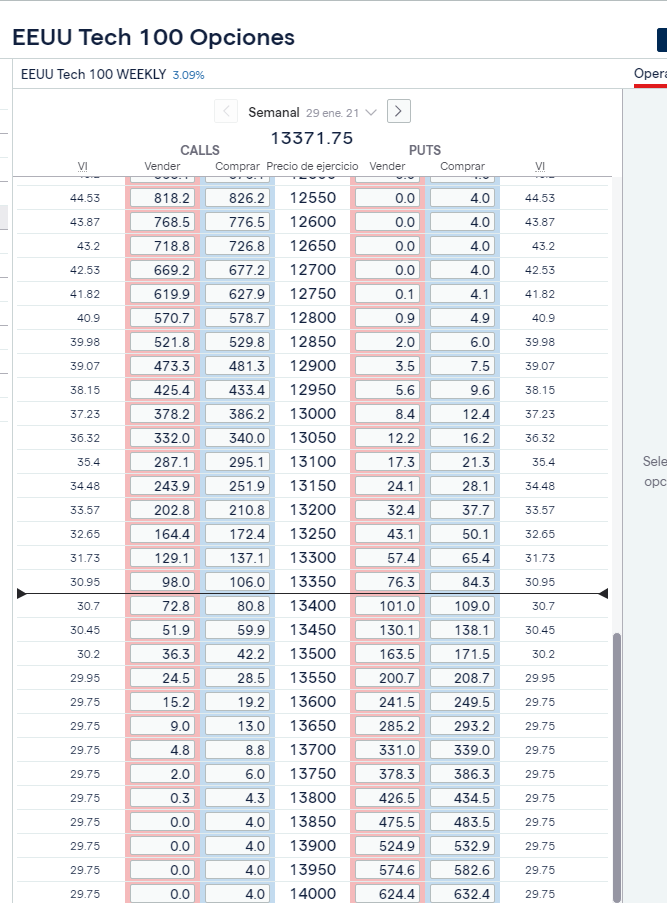Image resolution: width=667 pixels, height=903 pixels.
Task: Click call Vender price 98.0 at strike 13350
Action: 163,582
